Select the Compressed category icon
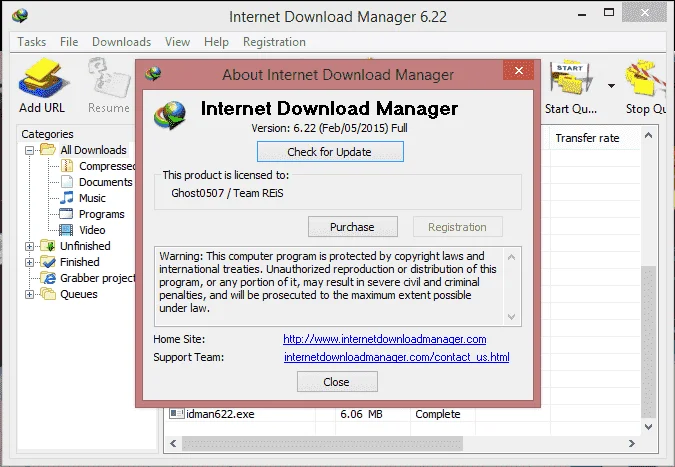 point(67,166)
